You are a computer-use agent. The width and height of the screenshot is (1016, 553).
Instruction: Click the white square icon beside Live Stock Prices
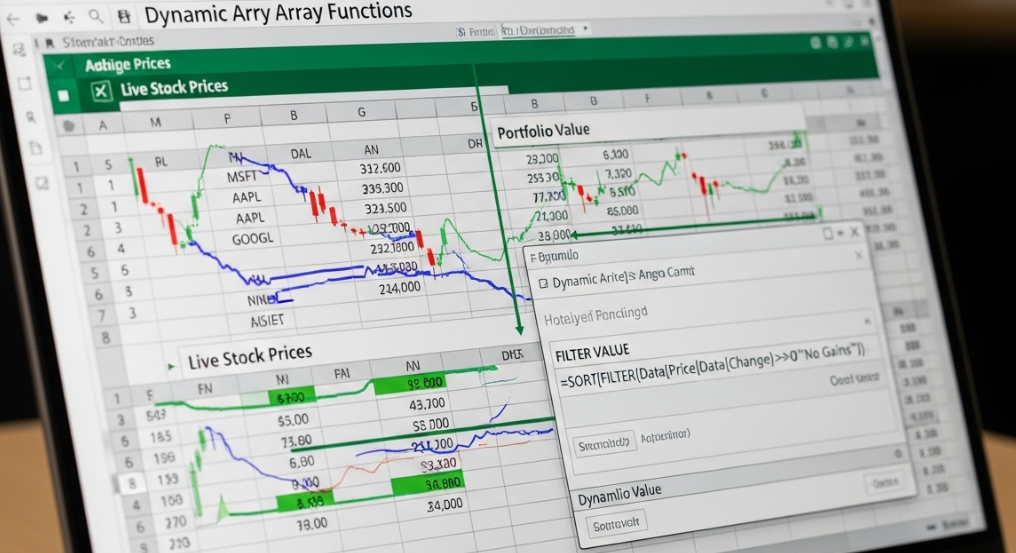(x=64, y=96)
